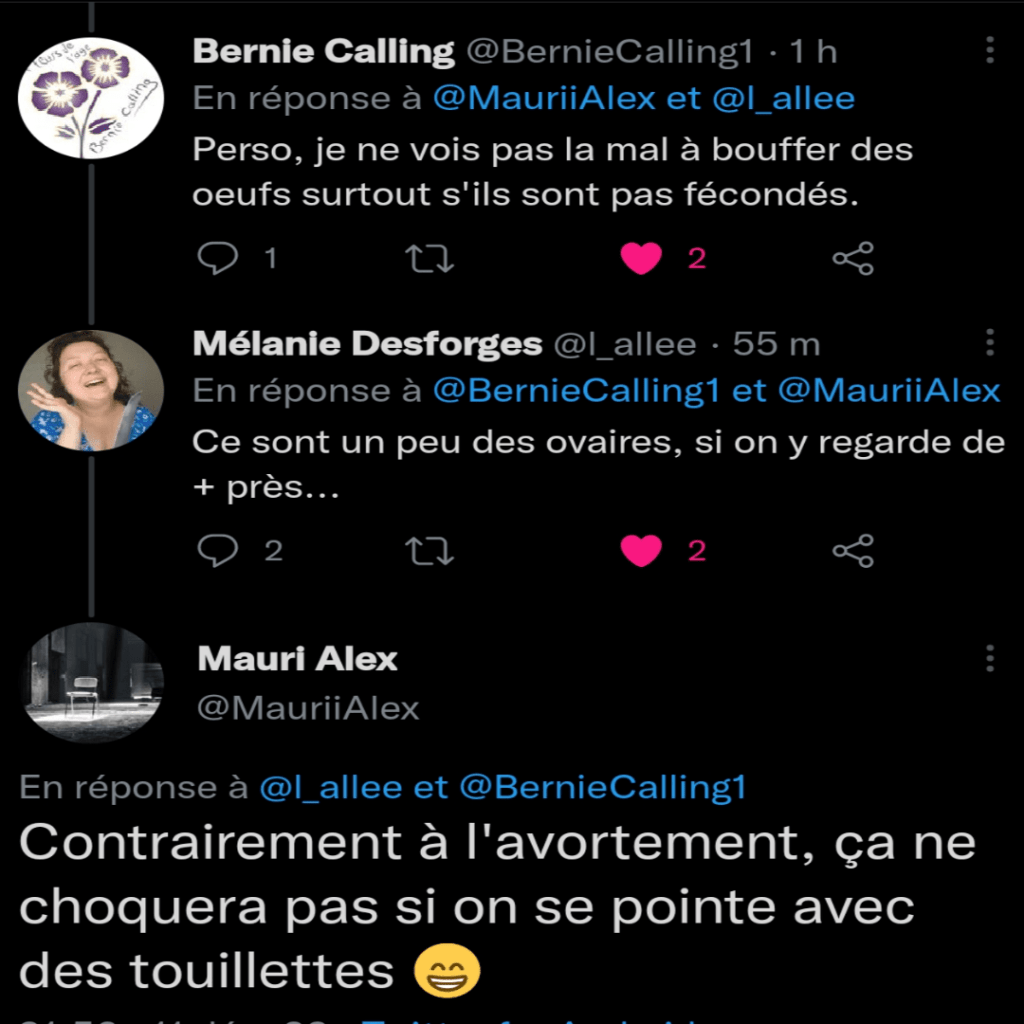Open more options for Mélanie Desforges' tweet
1024x1024 pixels.
[990, 342]
